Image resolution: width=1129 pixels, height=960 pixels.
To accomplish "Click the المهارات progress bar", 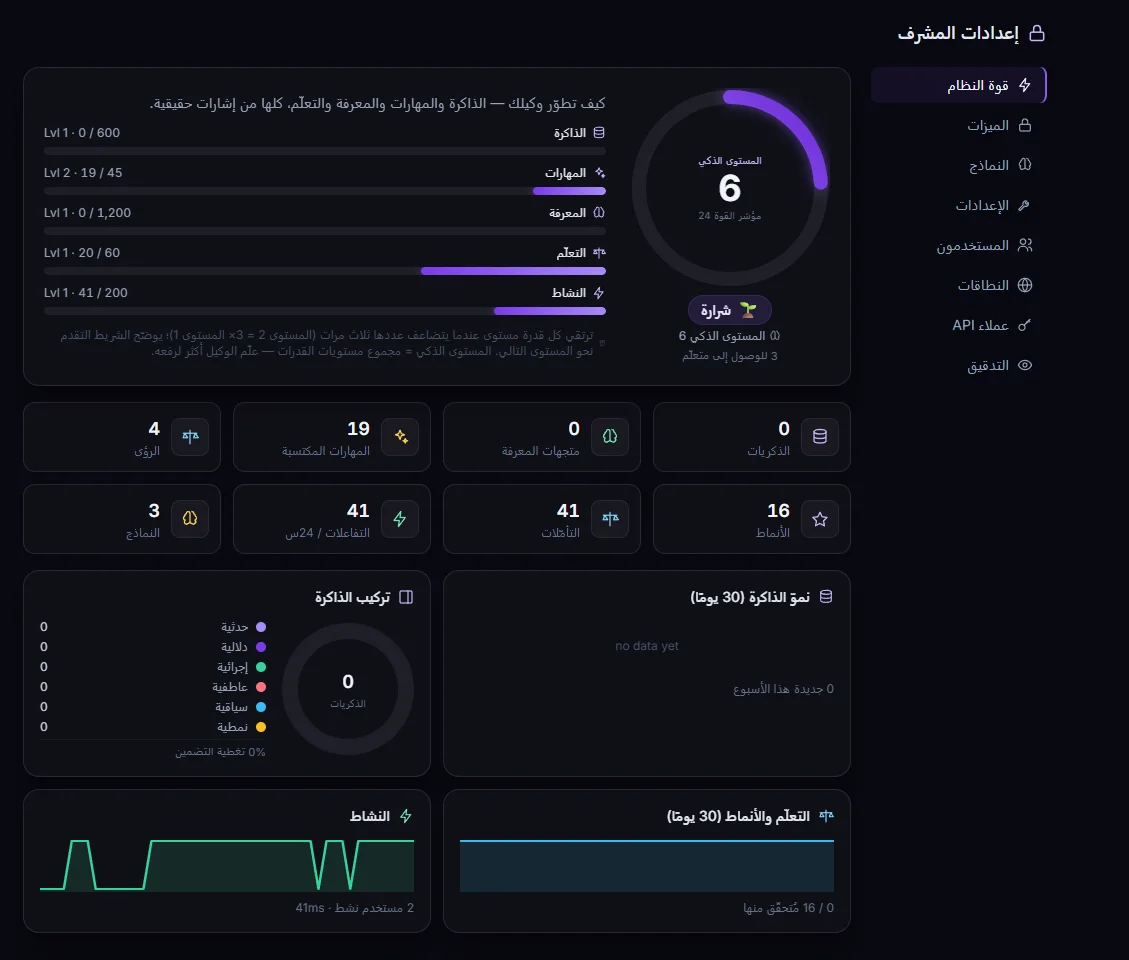I will click(325, 191).
